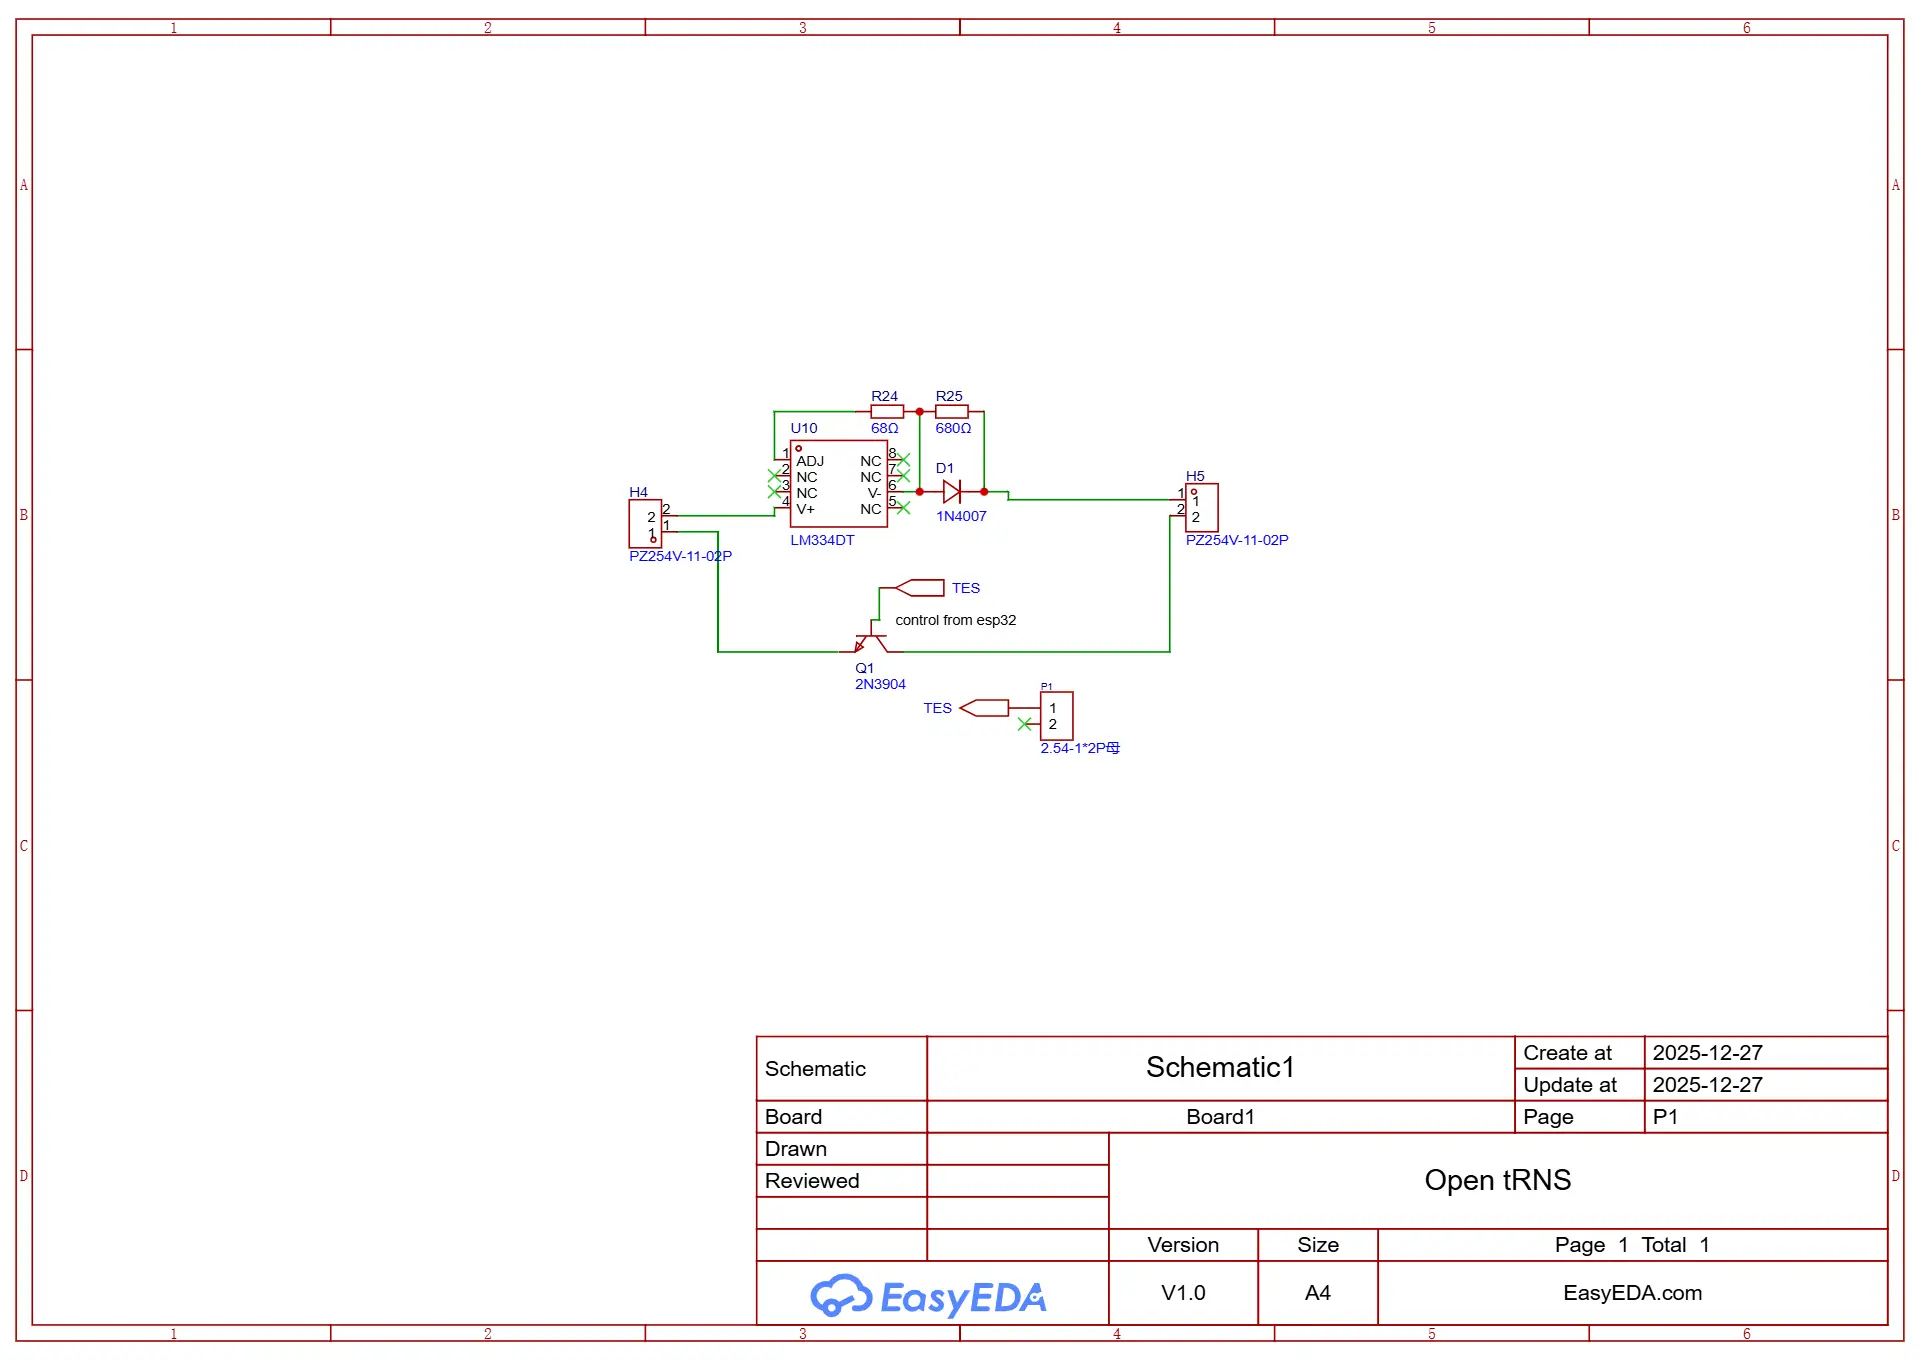Click the H5 designator label
This screenshot has height=1360, width=1920.
(1195, 476)
